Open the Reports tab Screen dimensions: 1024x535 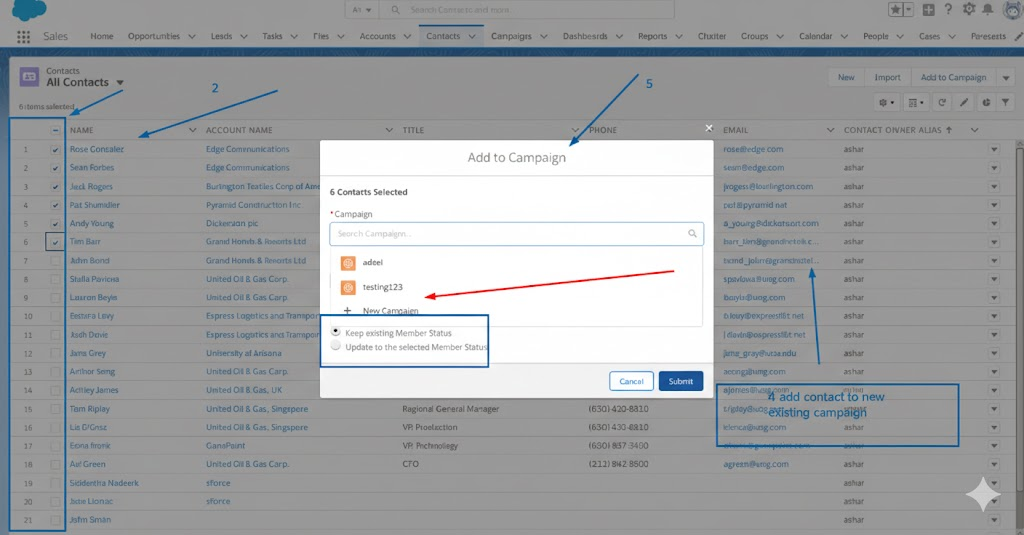click(x=652, y=37)
